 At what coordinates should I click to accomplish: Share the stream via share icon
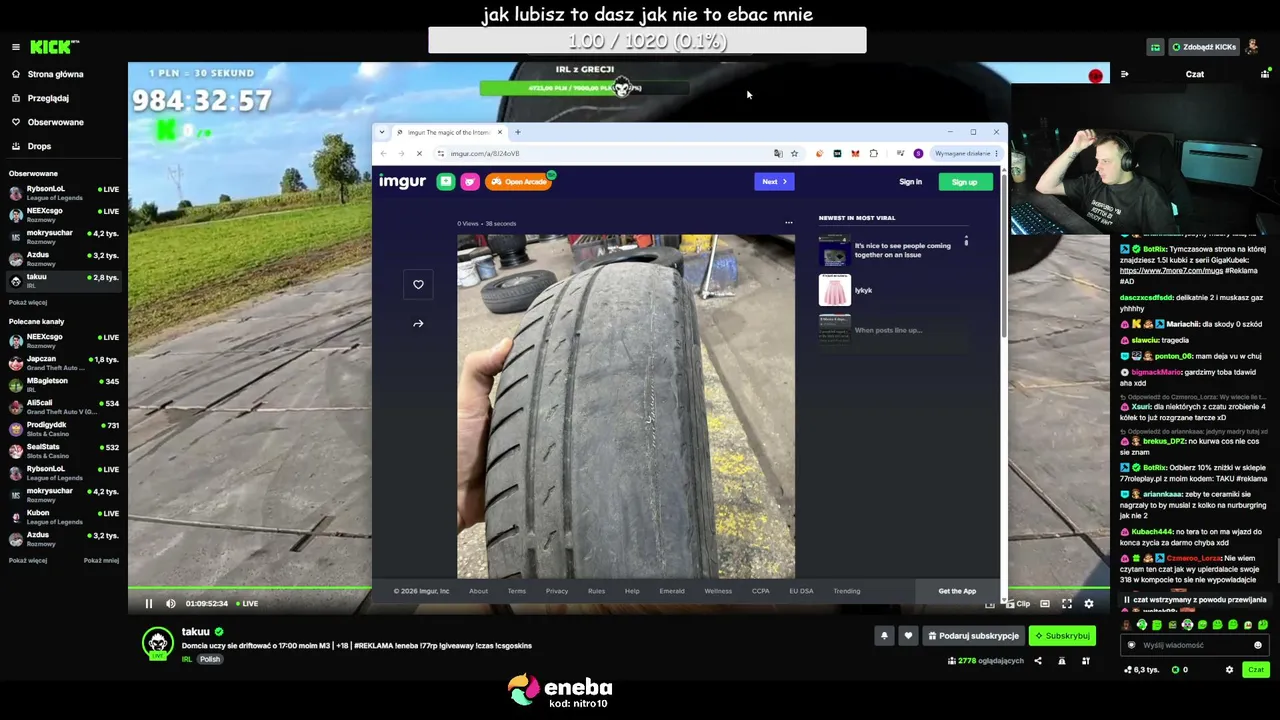click(x=1037, y=661)
